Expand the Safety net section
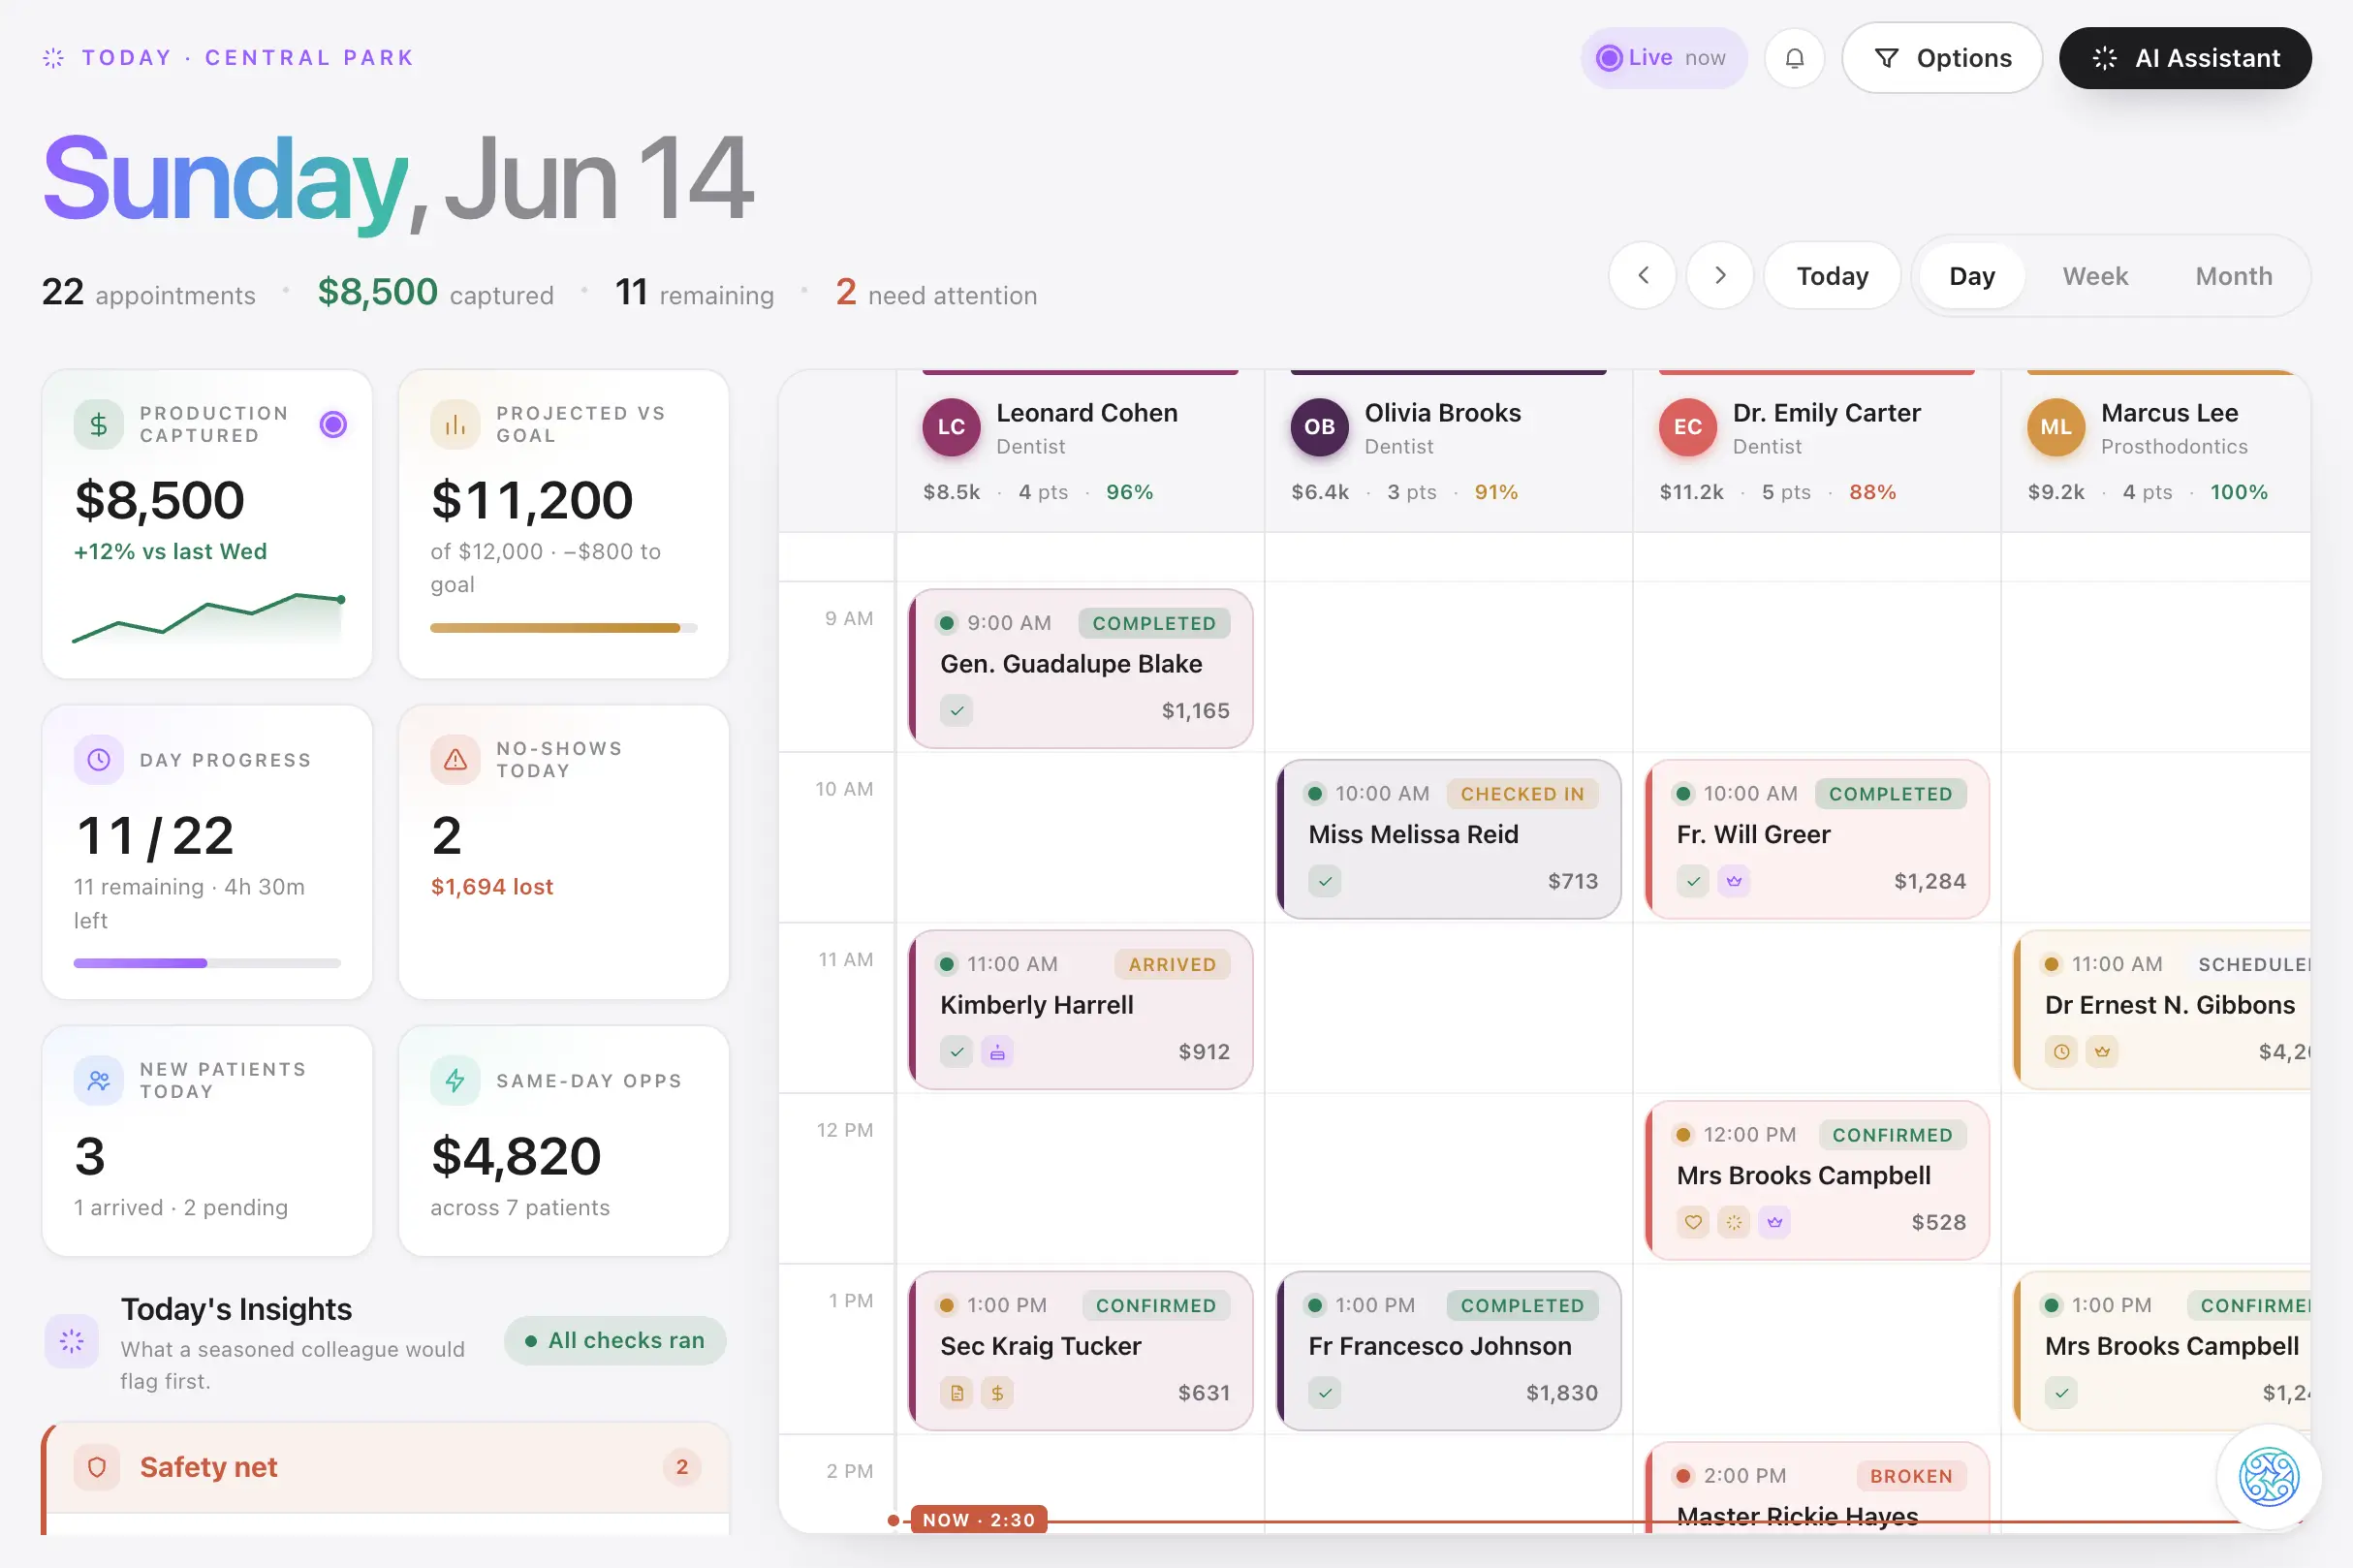Image resolution: width=2353 pixels, height=1568 pixels. pyautogui.click(x=386, y=1467)
